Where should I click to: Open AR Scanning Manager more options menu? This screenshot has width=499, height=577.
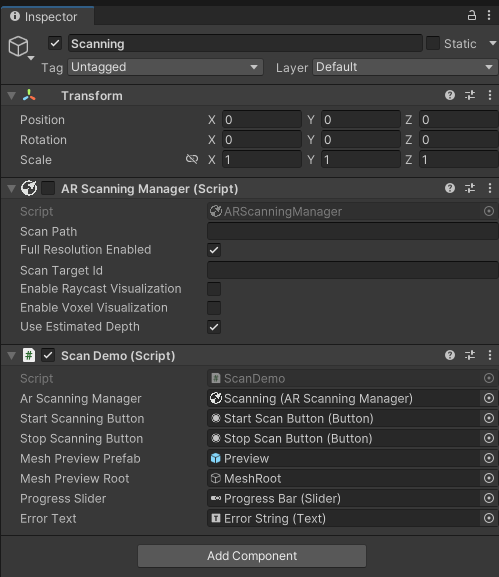pyautogui.click(x=490, y=188)
